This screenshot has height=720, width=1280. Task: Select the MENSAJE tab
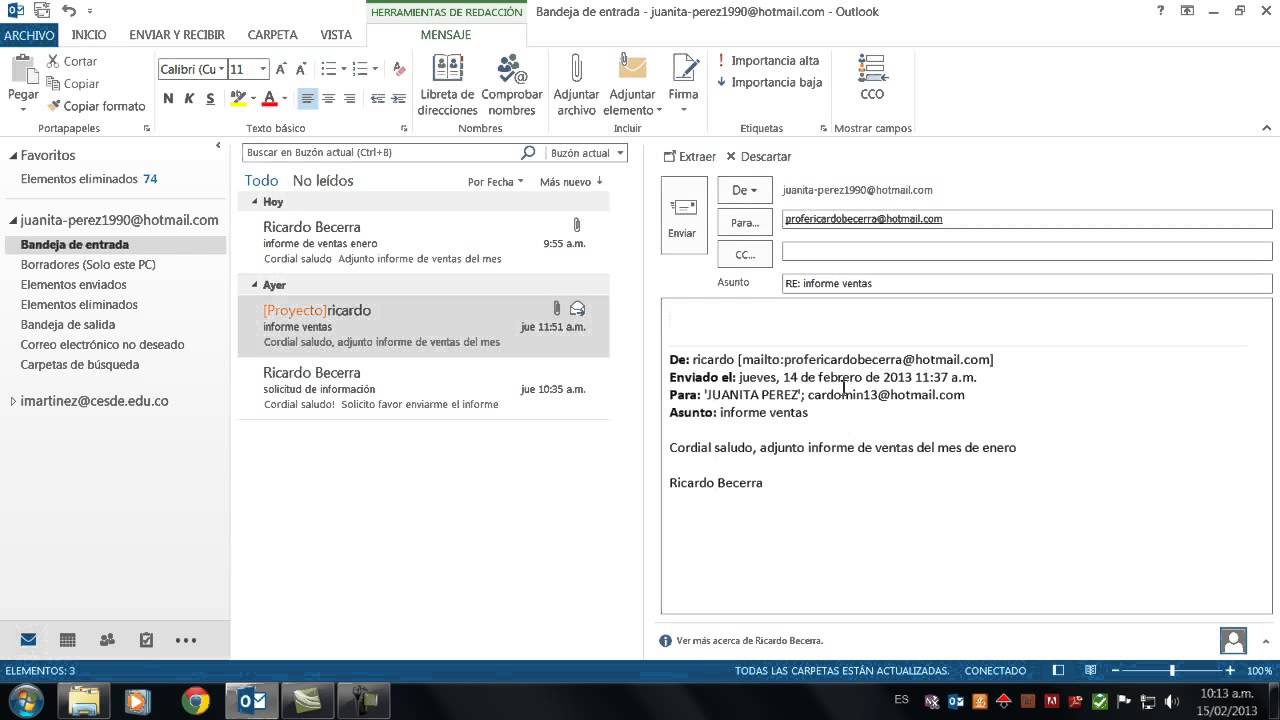tap(446, 35)
